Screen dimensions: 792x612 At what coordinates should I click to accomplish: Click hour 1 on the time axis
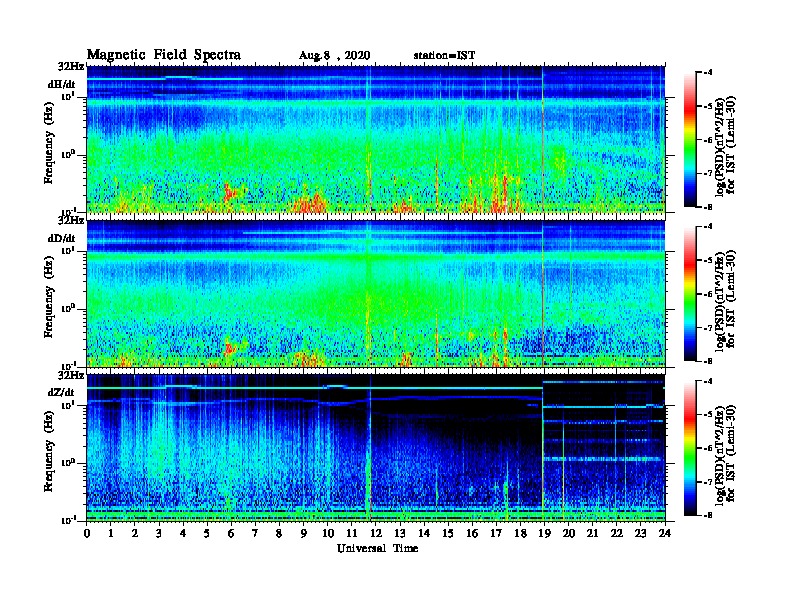click(x=111, y=534)
